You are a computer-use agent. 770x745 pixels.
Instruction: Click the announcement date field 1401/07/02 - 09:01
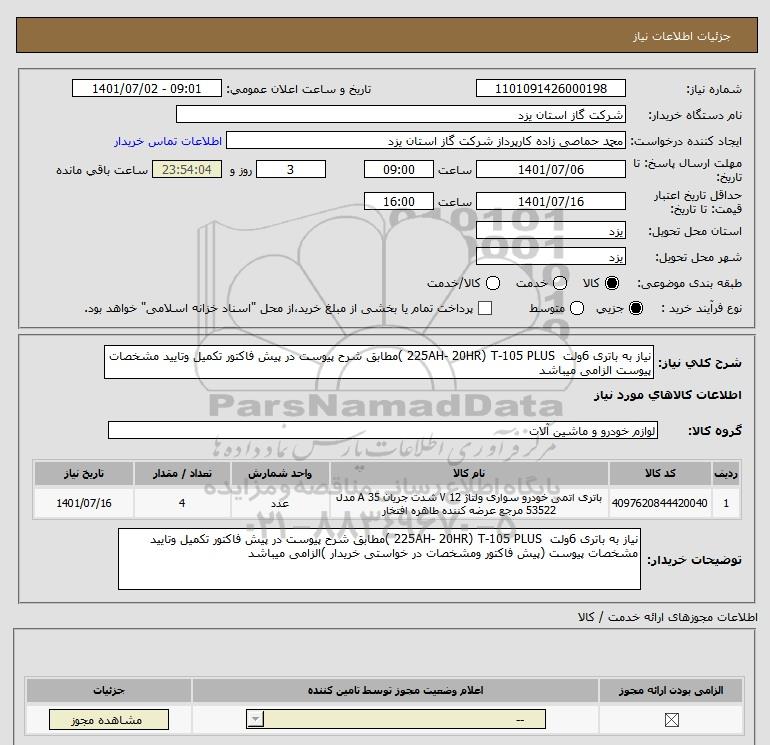coord(146,88)
